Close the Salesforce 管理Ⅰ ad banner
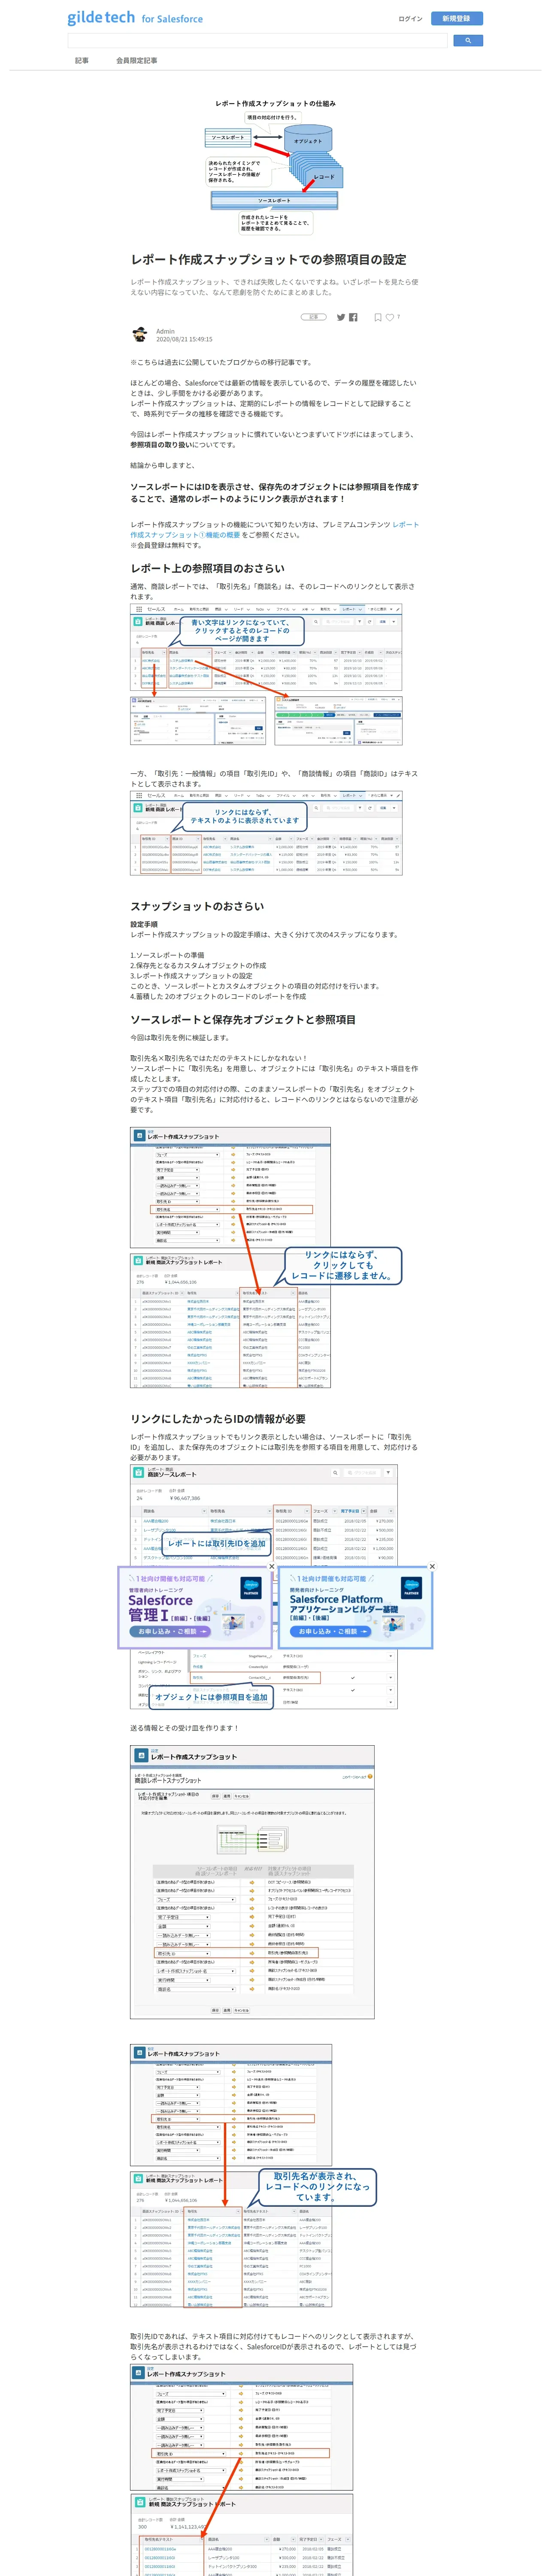Viewport: 551px width, 2576px height. coord(271,1567)
